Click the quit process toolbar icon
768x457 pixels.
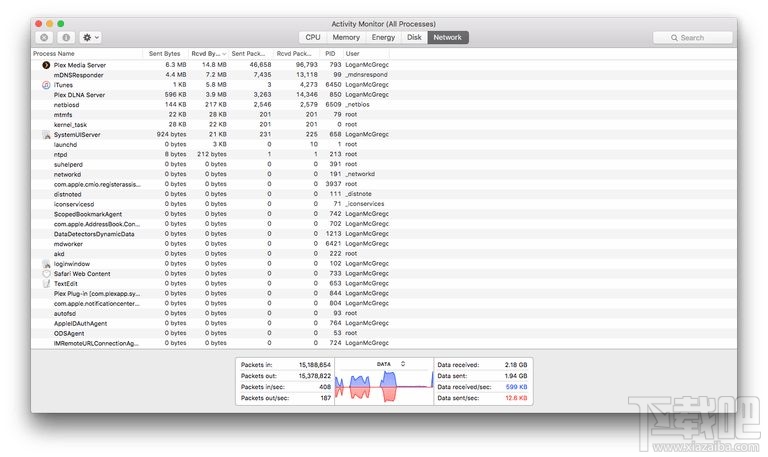click(44, 38)
